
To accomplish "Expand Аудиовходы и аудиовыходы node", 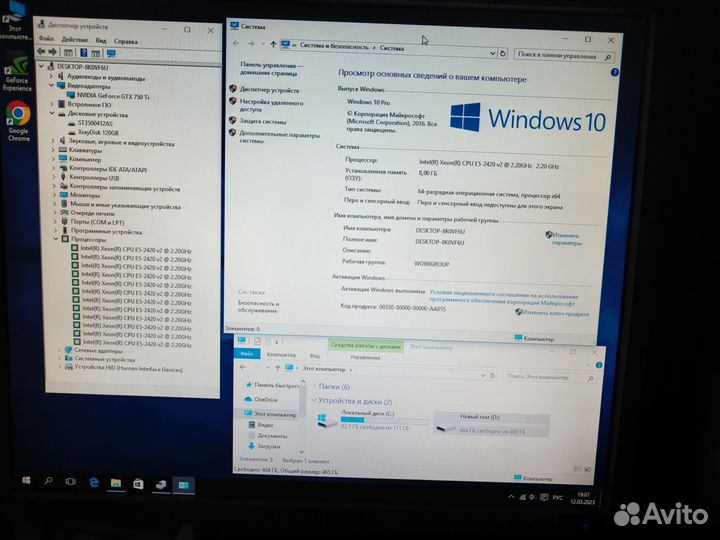I will click(x=51, y=76).
